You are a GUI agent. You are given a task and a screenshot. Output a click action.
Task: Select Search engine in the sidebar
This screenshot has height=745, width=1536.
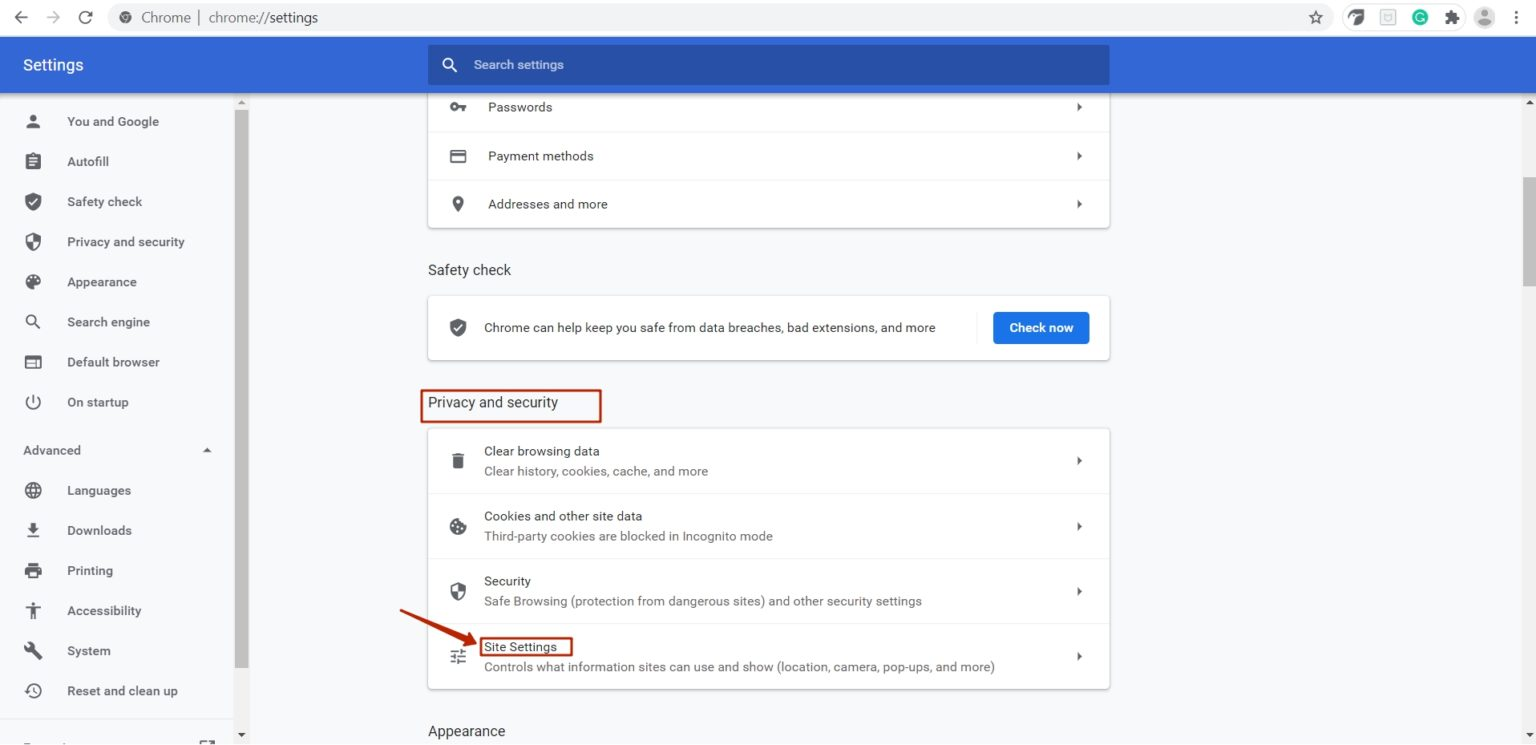point(108,322)
